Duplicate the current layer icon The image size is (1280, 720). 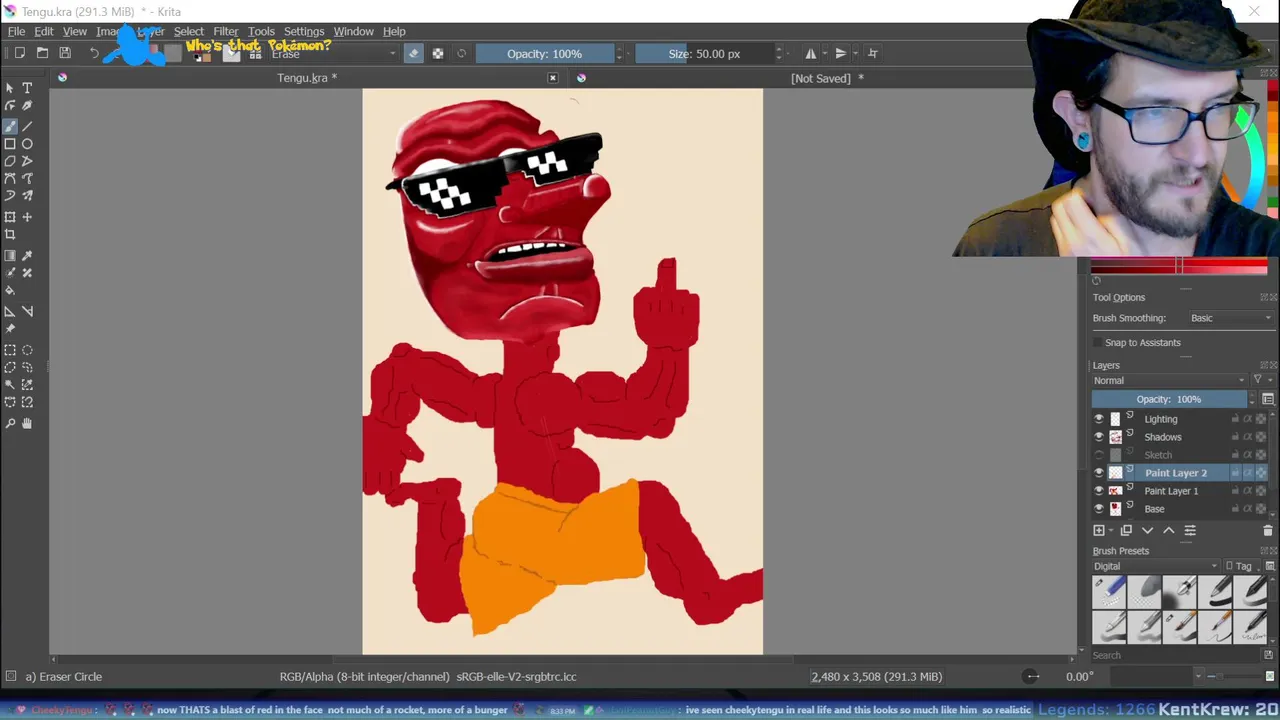click(x=1126, y=530)
